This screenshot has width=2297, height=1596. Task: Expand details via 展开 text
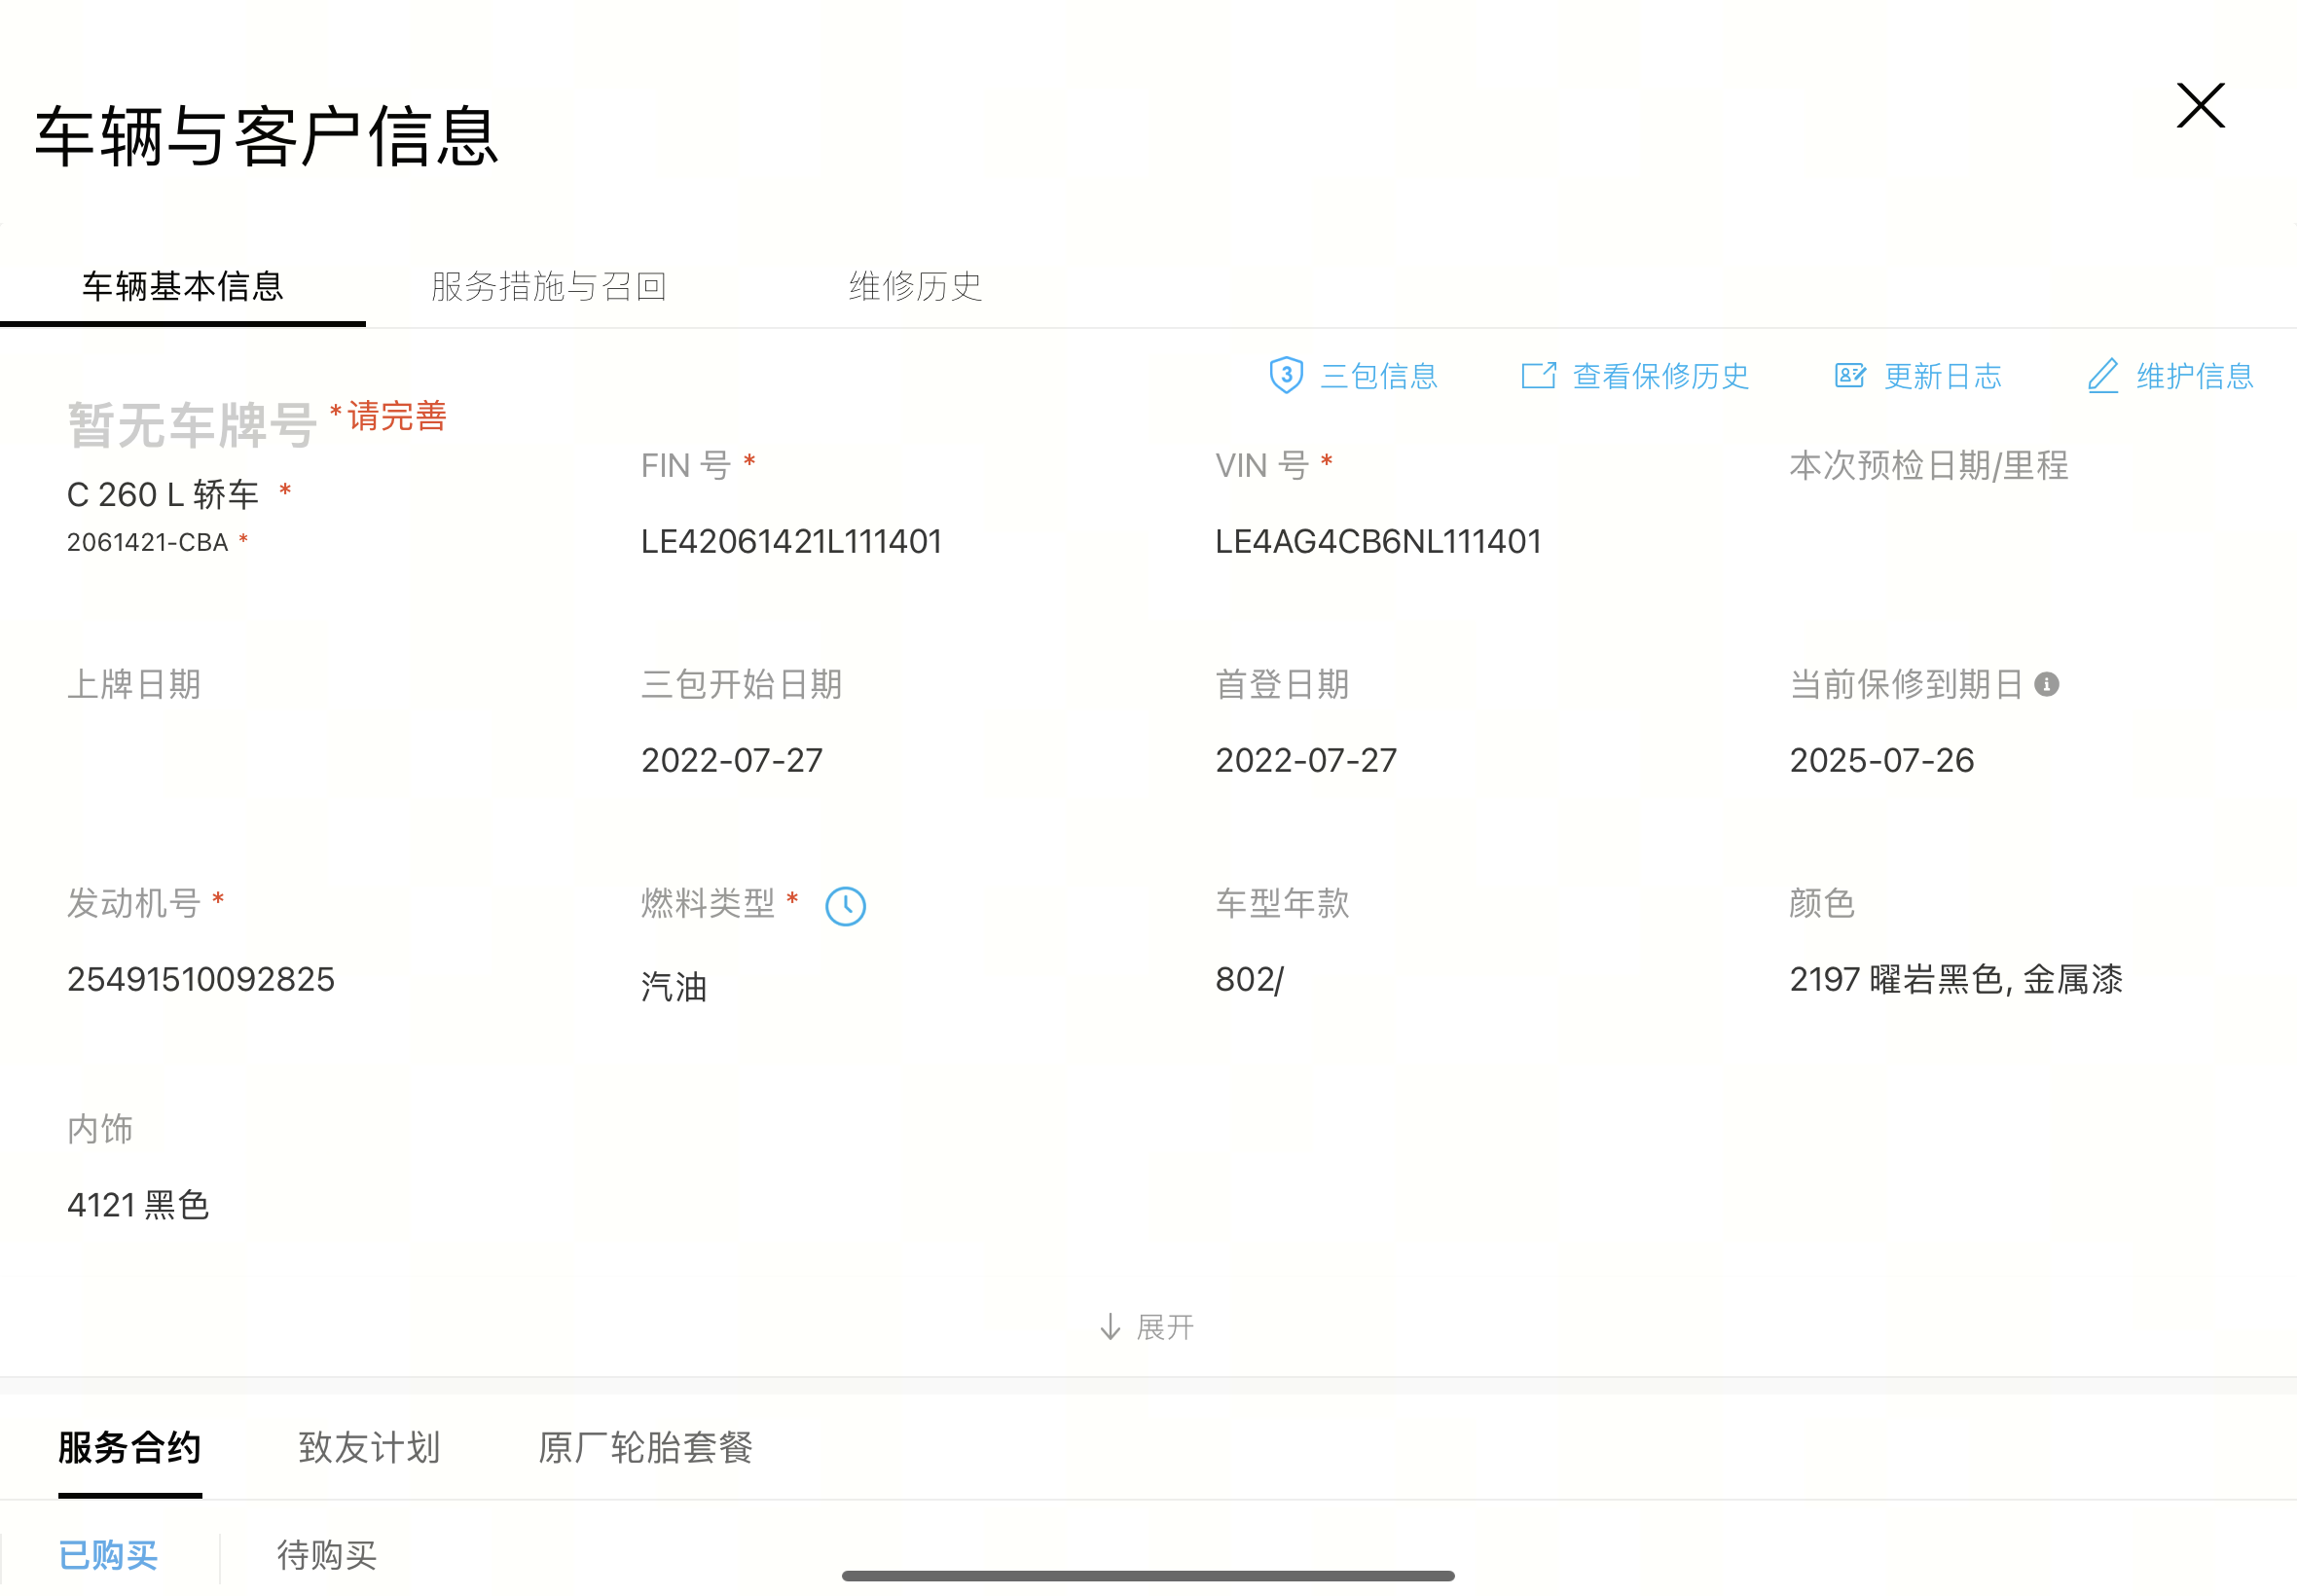coord(1165,1327)
